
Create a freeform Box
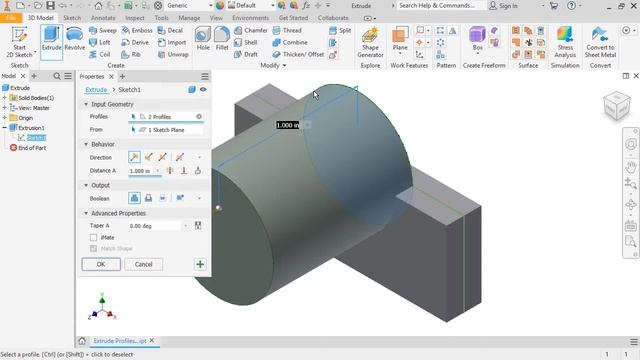pos(477,40)
